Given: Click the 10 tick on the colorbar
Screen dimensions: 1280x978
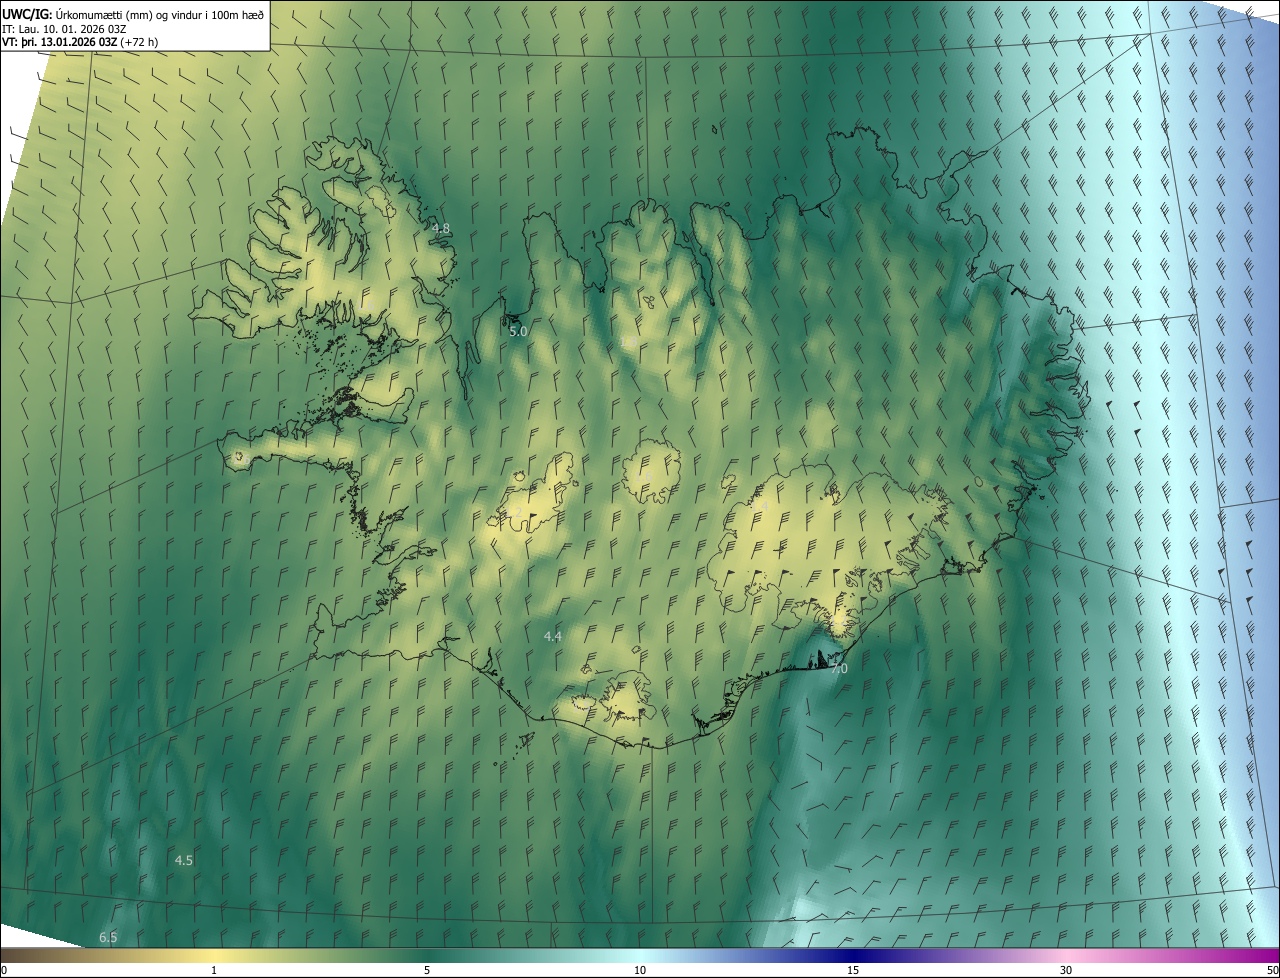Looking at the screenshot, I should coord(640,971).
